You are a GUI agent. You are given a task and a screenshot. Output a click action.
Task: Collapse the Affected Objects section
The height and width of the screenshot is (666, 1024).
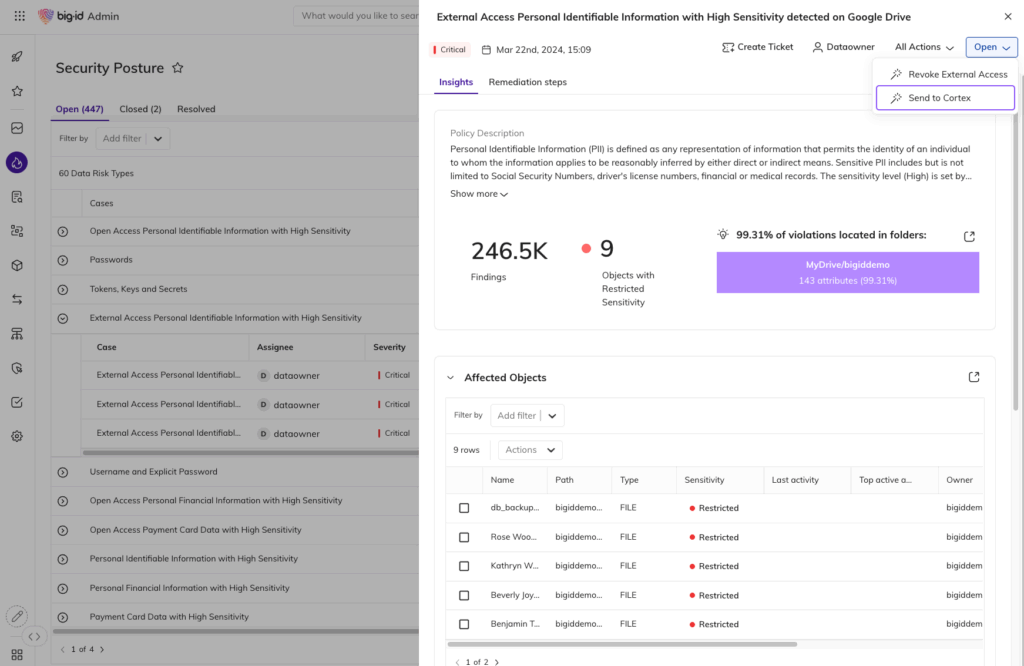(451, 378)
